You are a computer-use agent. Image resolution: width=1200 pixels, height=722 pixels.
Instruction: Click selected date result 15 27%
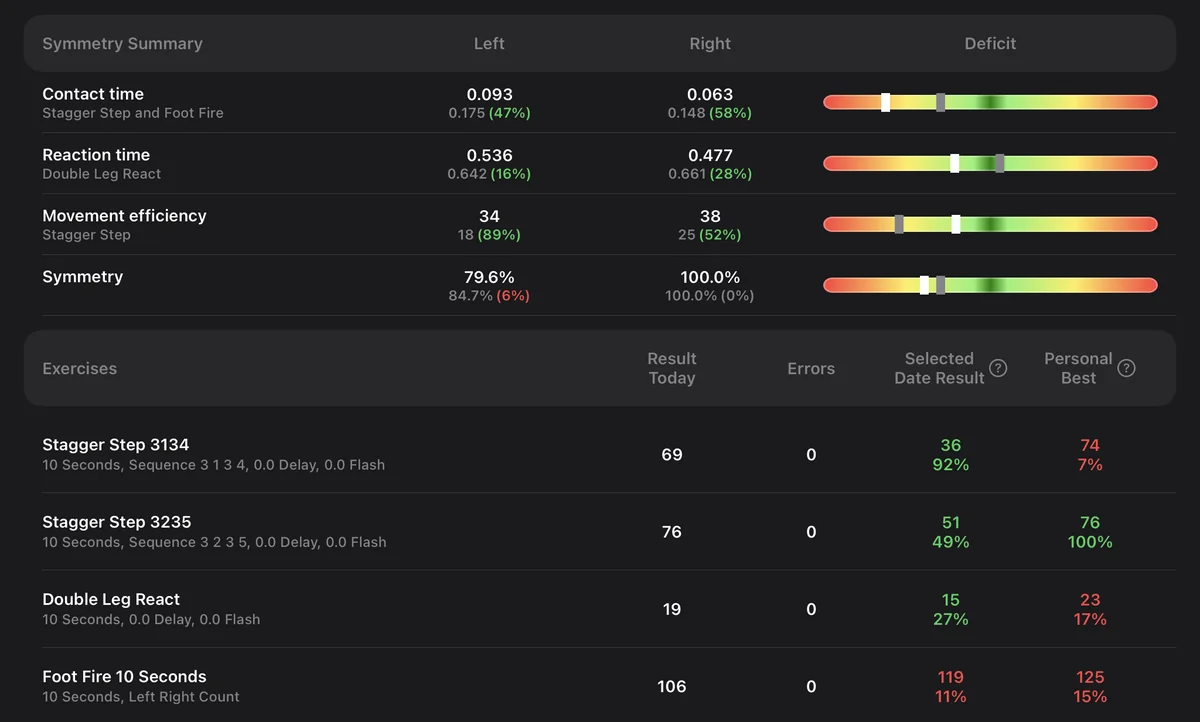pos(950,609)
